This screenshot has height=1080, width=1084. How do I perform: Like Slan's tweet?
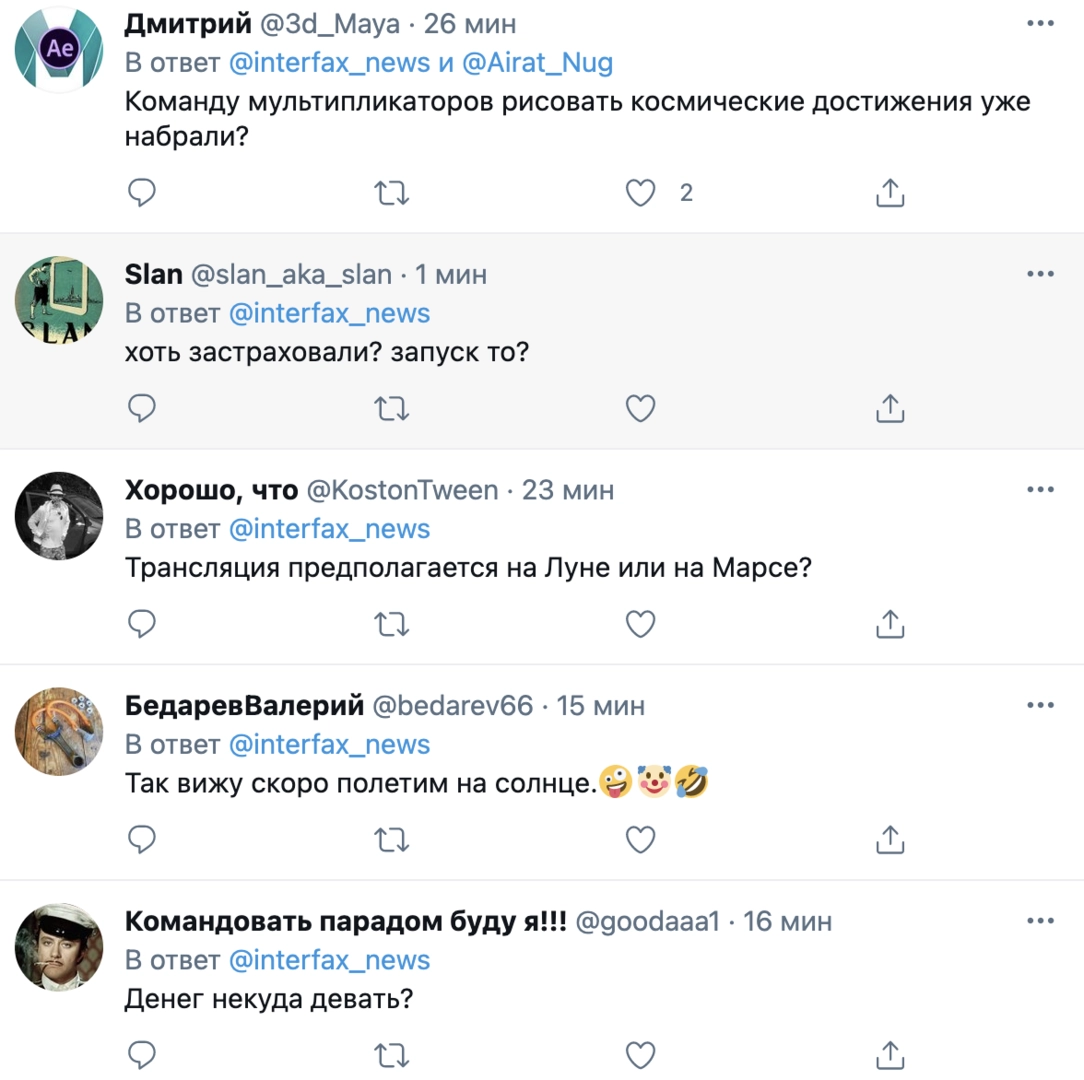click(640, 408)
